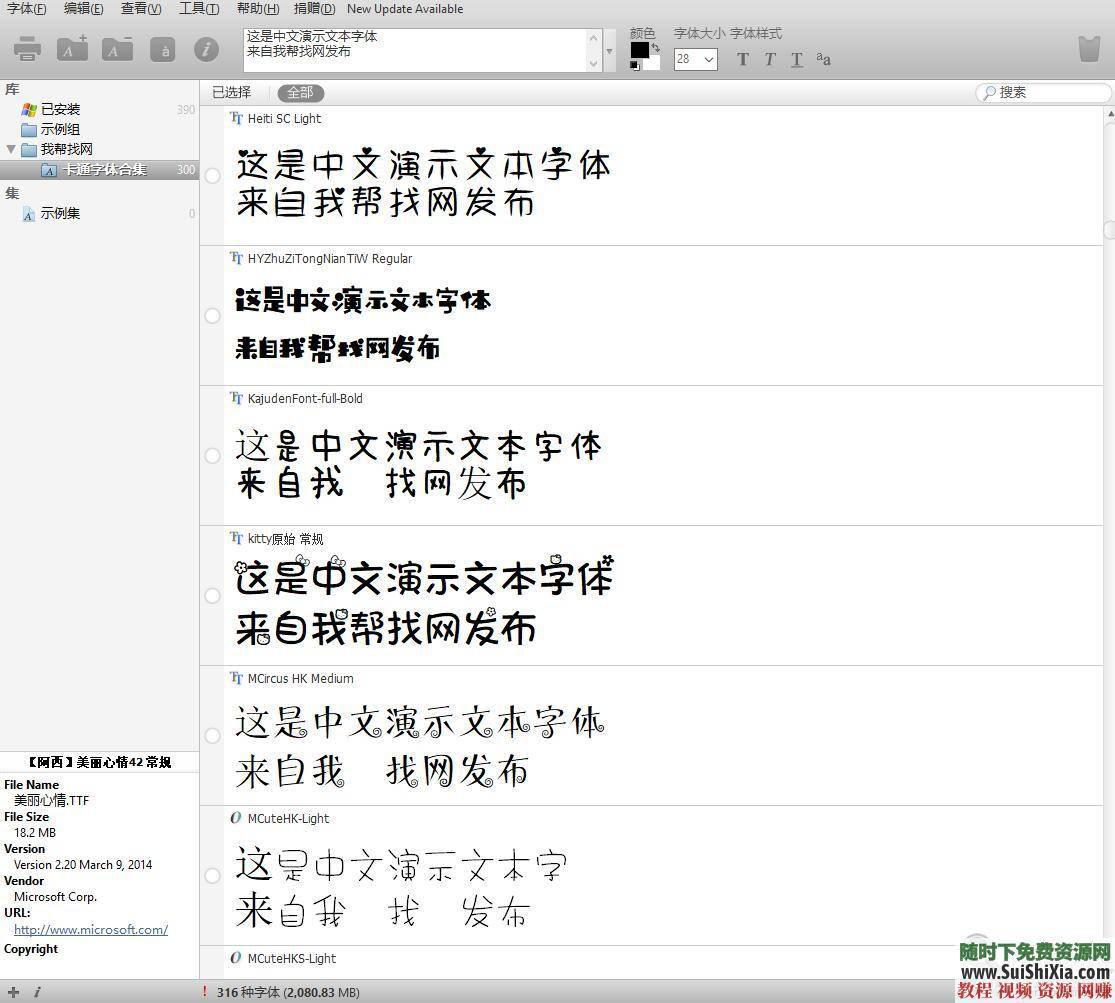Open the font information icon
The height and width of the screenshot is (1003, 1115).
(206, 48)
